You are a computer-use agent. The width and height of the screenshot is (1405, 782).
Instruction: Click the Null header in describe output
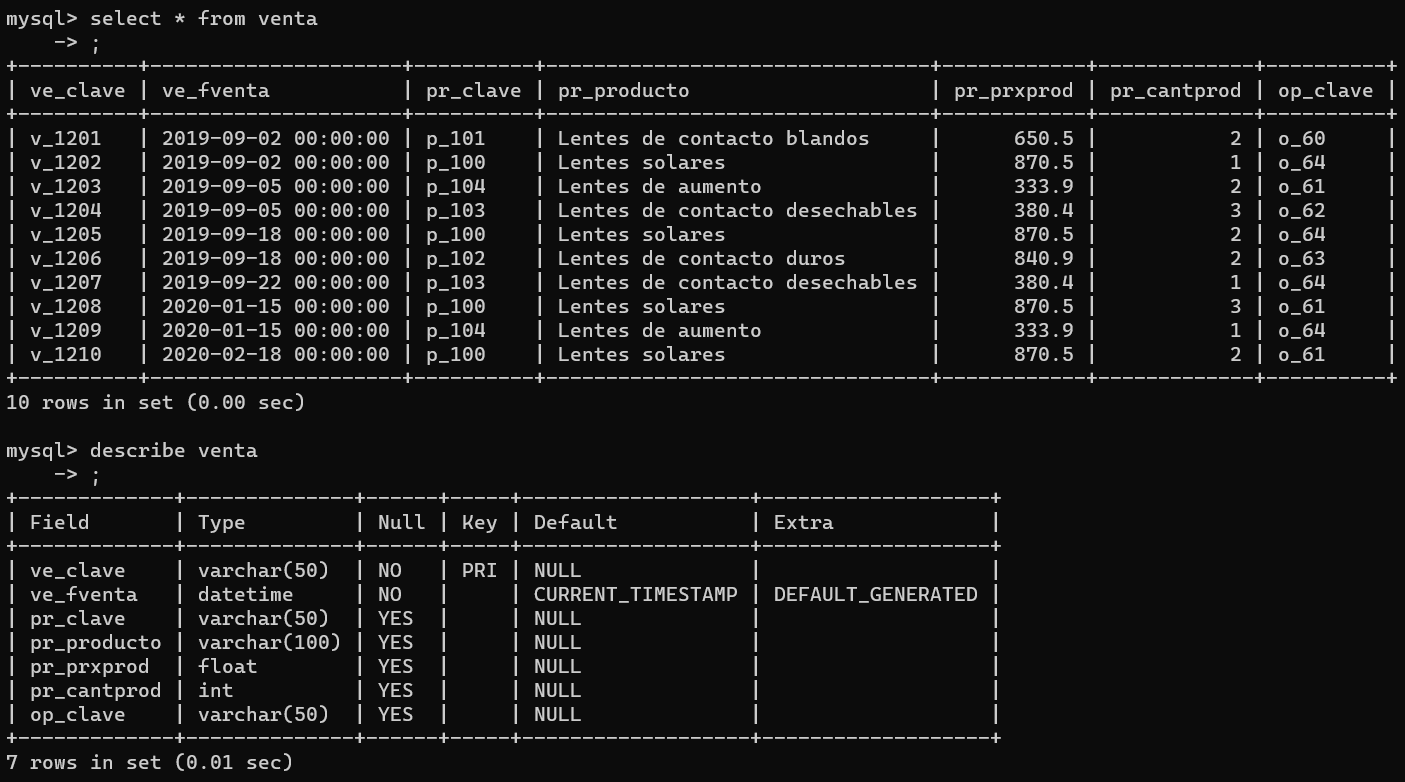402,523
